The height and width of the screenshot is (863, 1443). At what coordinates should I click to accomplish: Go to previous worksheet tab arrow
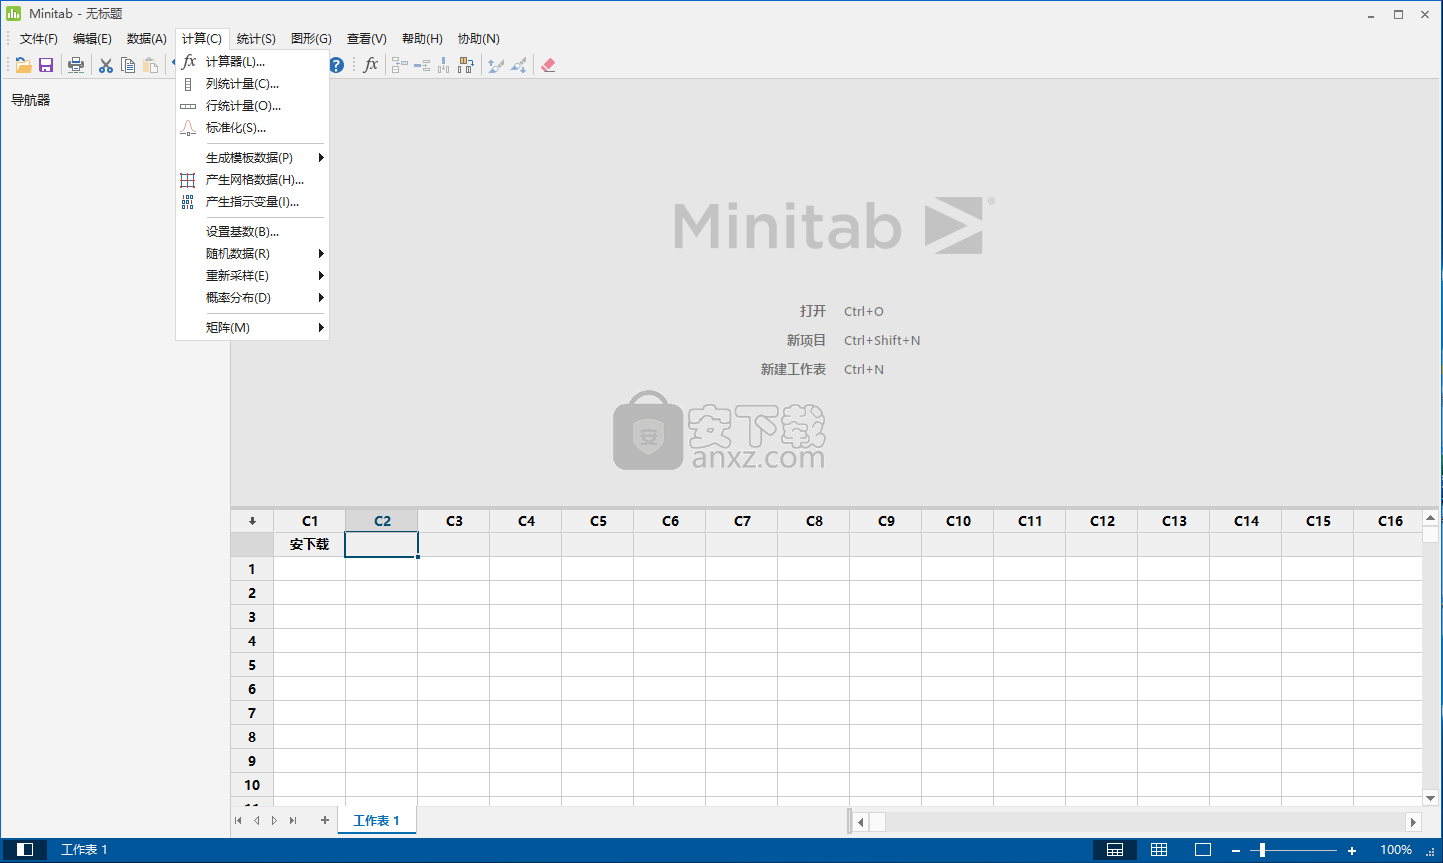tap(256, 820)
